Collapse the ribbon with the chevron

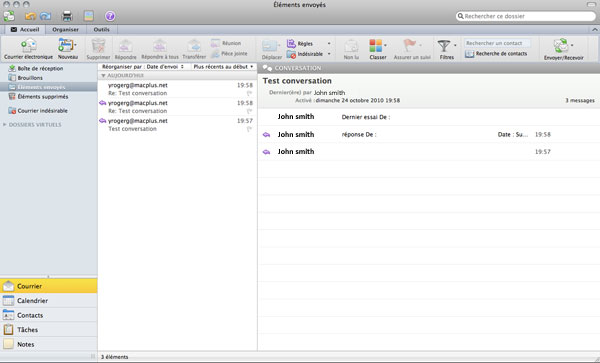pyautogui.click(x=595, y=29)
